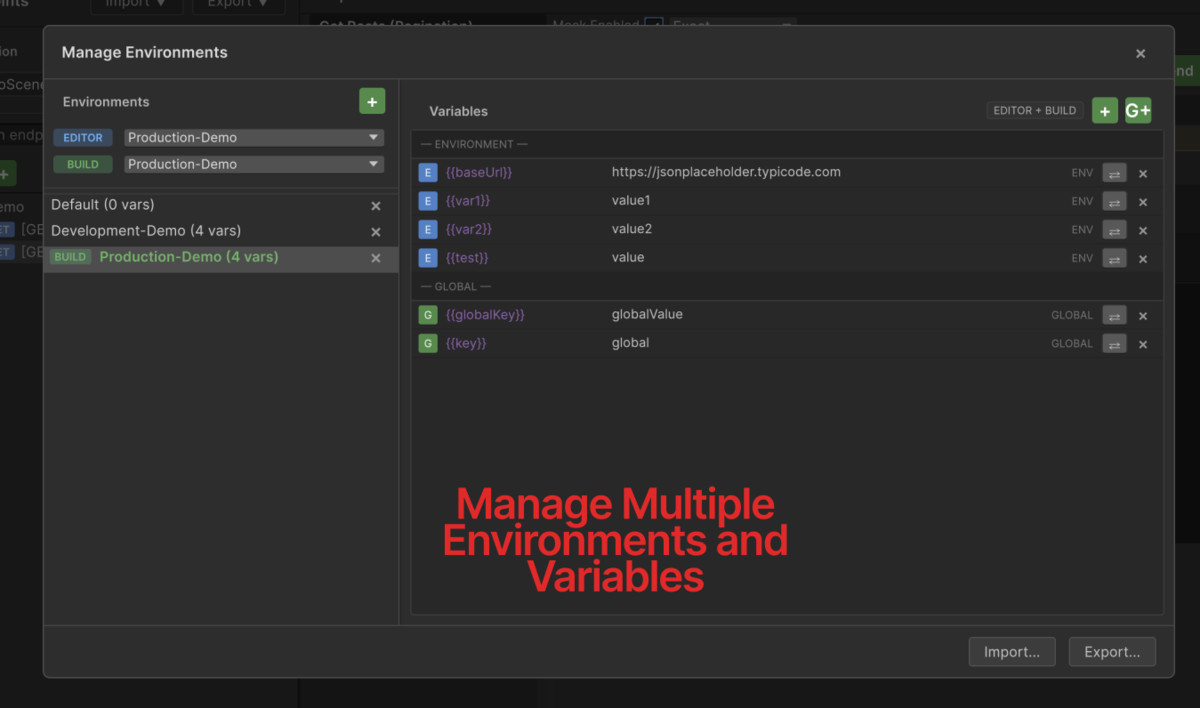
Task: Click the E badge next to var2
Action: [x=428, y=230]
